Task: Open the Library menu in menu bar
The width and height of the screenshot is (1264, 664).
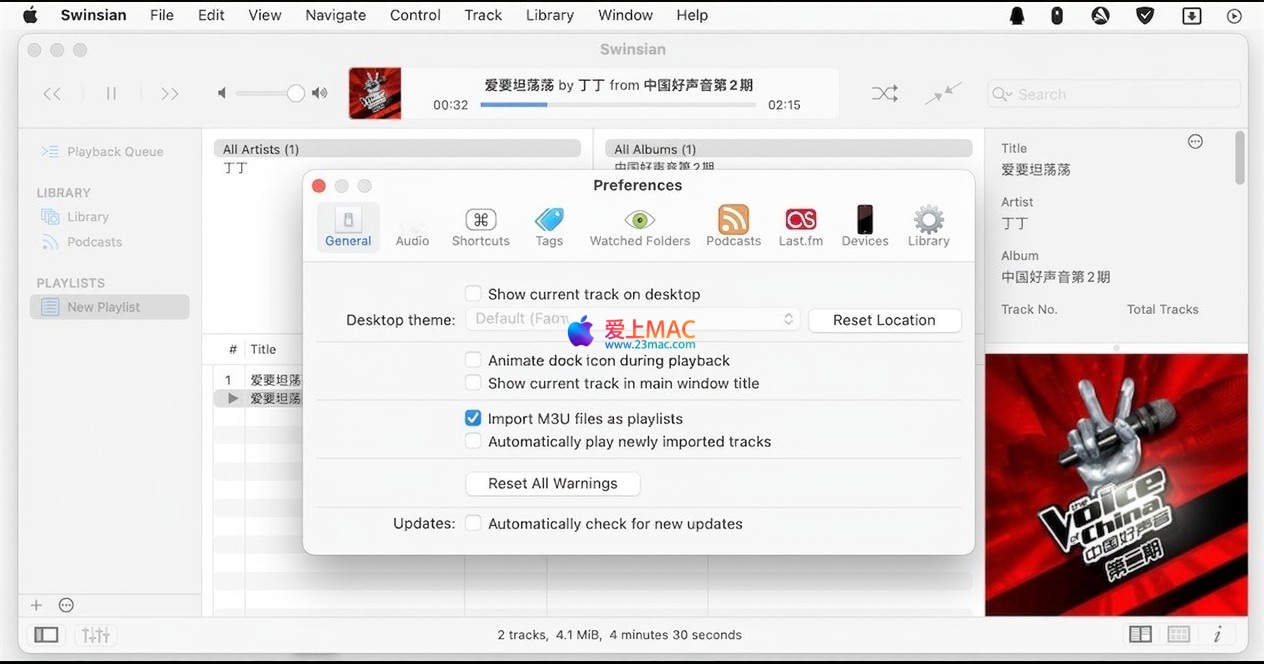Action: click(x=549, y=15)
